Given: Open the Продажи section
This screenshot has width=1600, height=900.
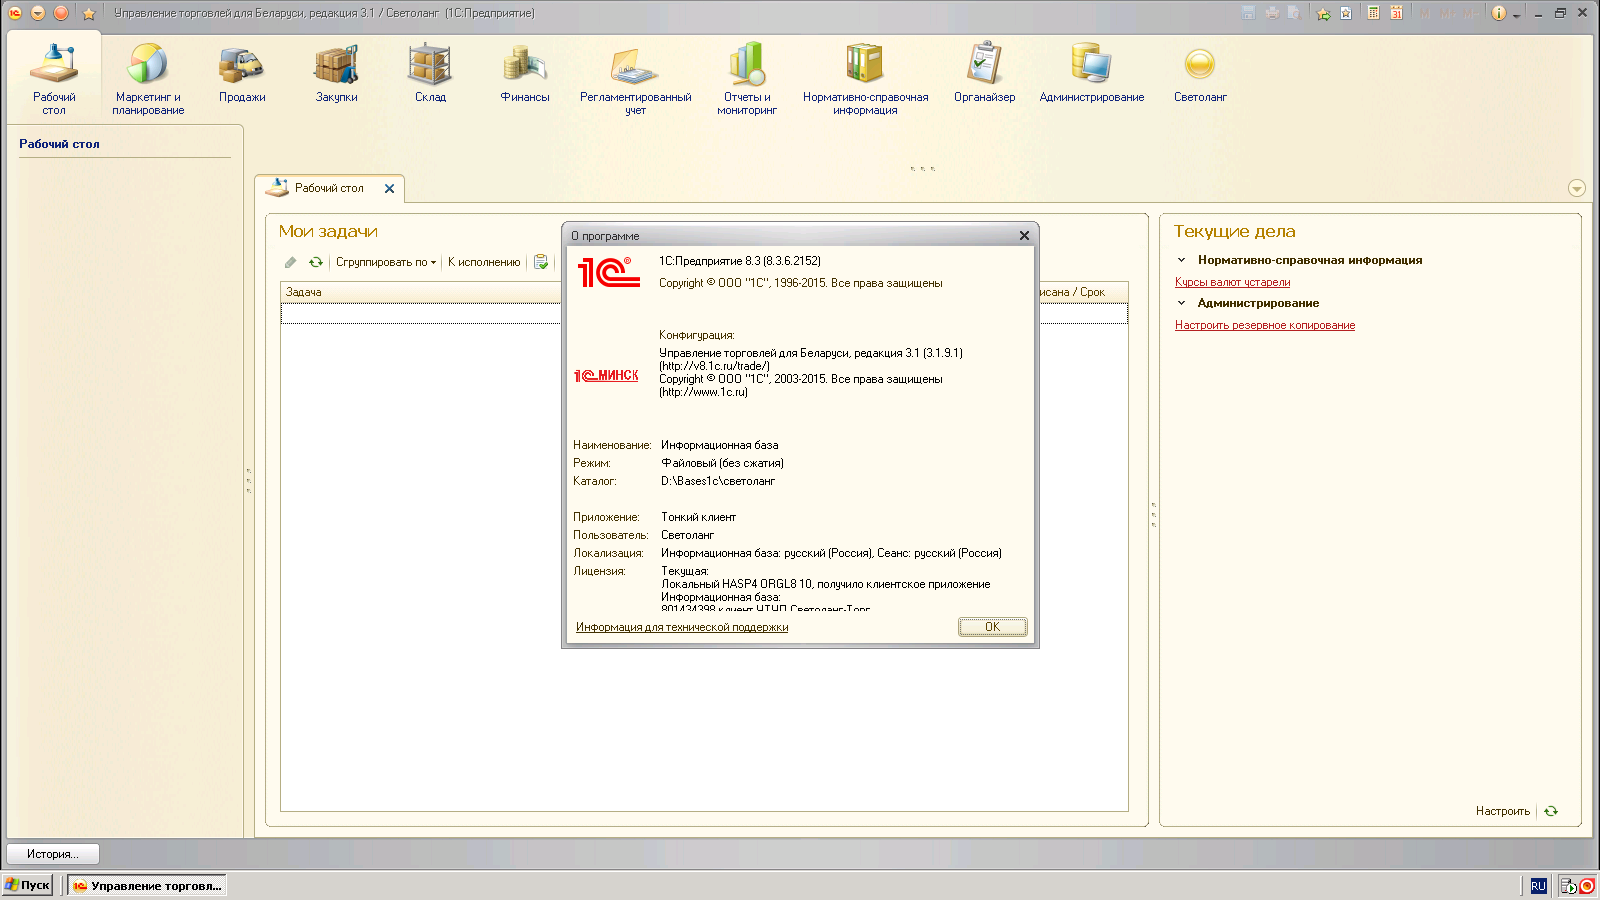Looking at the screenshot, I should tap(242, 73).
